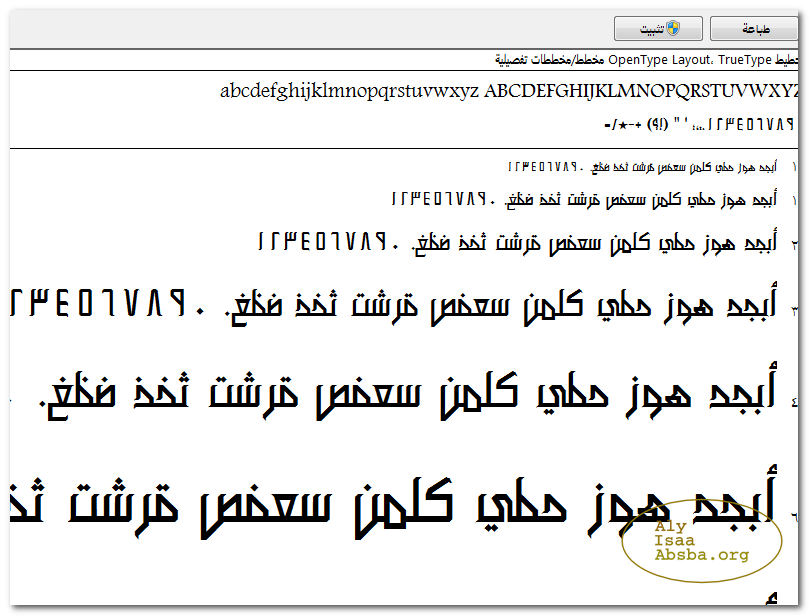Click the word Aly in the oval watermark
This screenshot has width=809, height=616.
[x=669, y=525]
